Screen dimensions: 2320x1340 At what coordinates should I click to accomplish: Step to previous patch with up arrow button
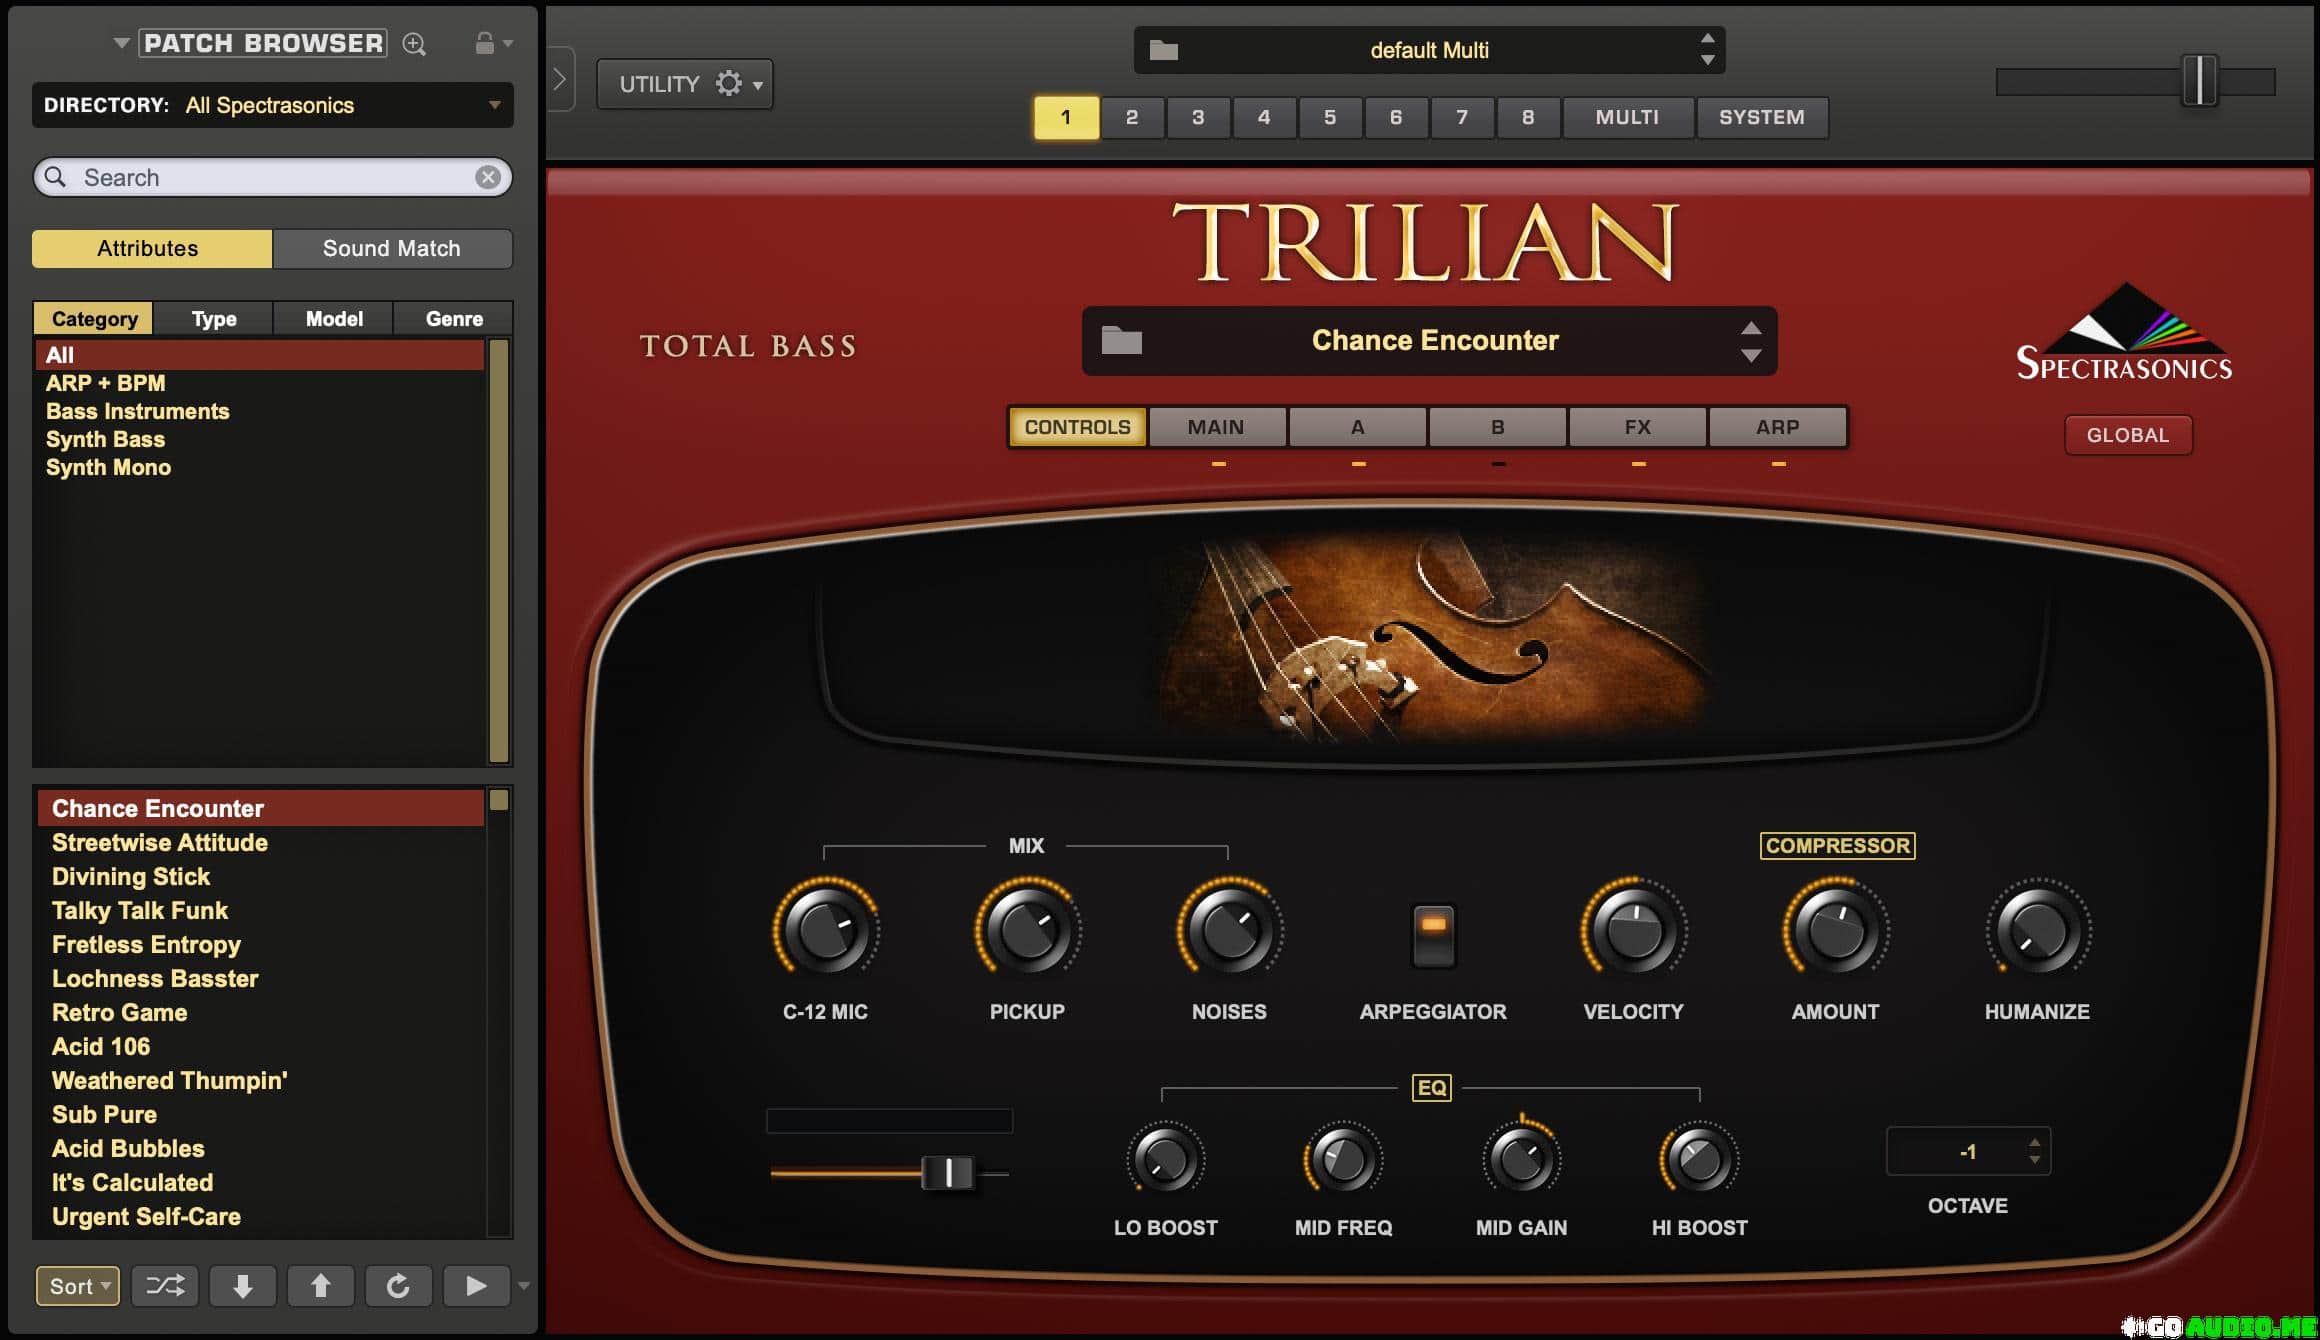(x=321, y=1285)
